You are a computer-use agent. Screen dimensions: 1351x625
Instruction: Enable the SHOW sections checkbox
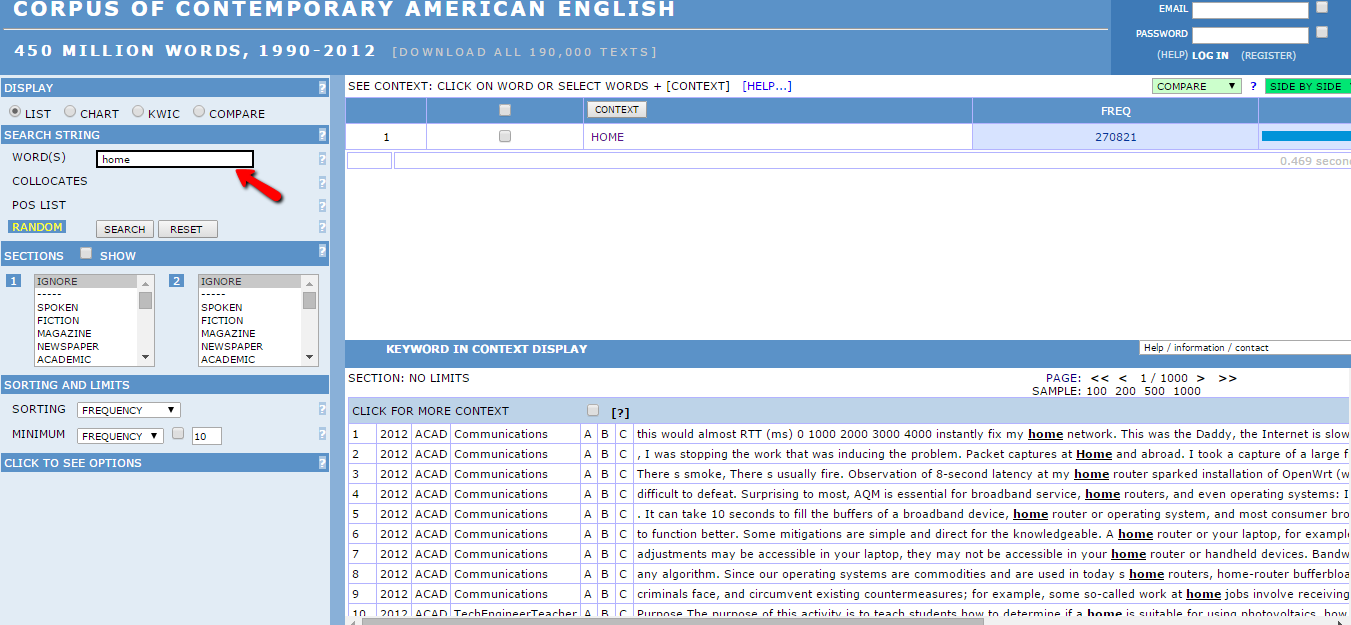86,254
